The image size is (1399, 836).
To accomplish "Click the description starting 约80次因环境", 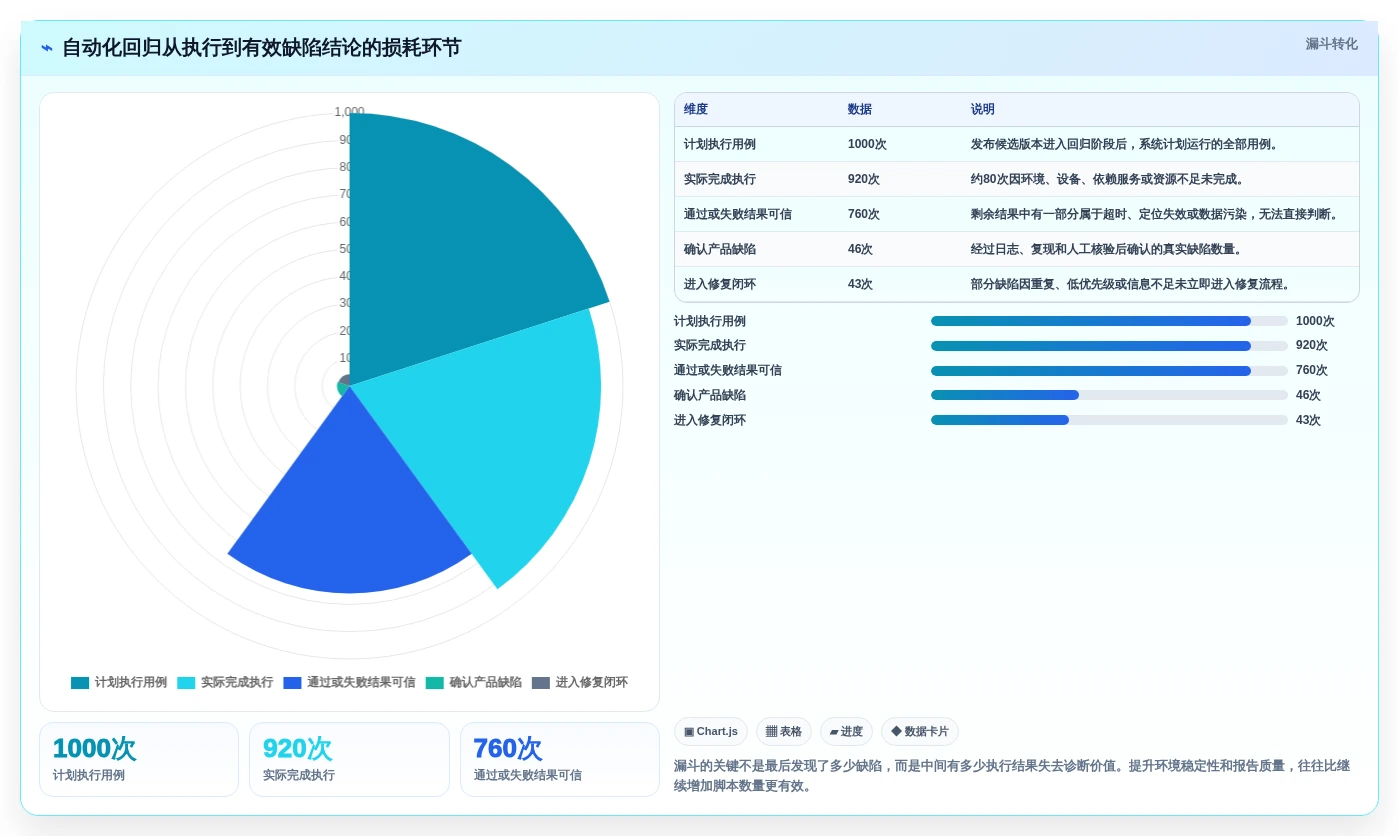I will click(1109, 180).
